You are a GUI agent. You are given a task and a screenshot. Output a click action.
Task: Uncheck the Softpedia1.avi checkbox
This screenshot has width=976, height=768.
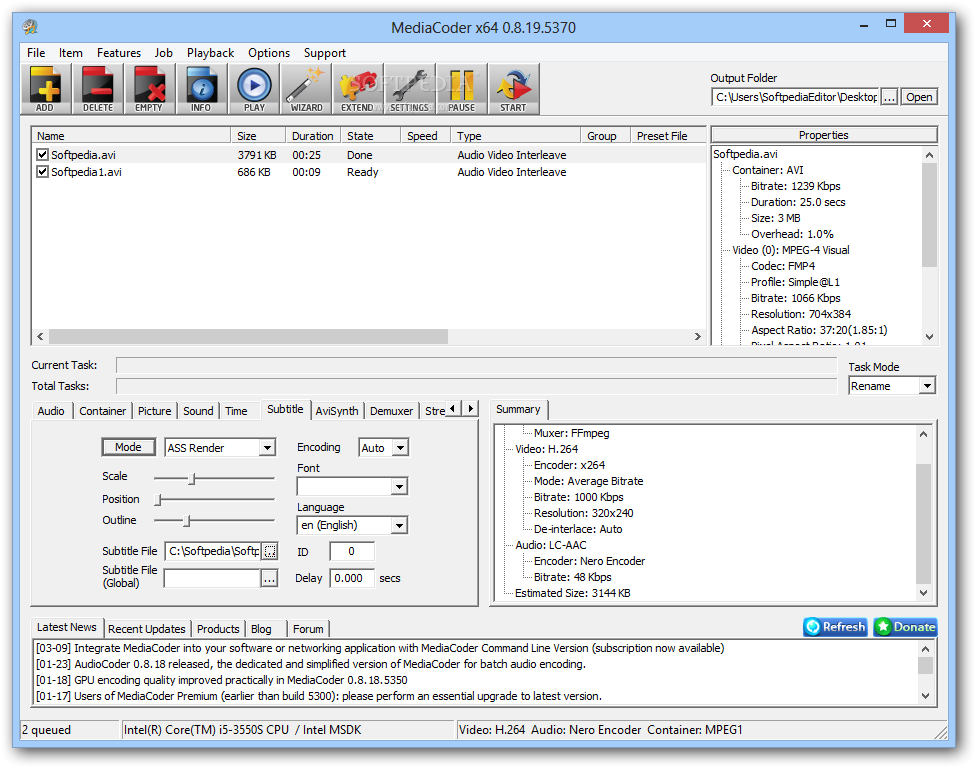(x=42, y=171)
